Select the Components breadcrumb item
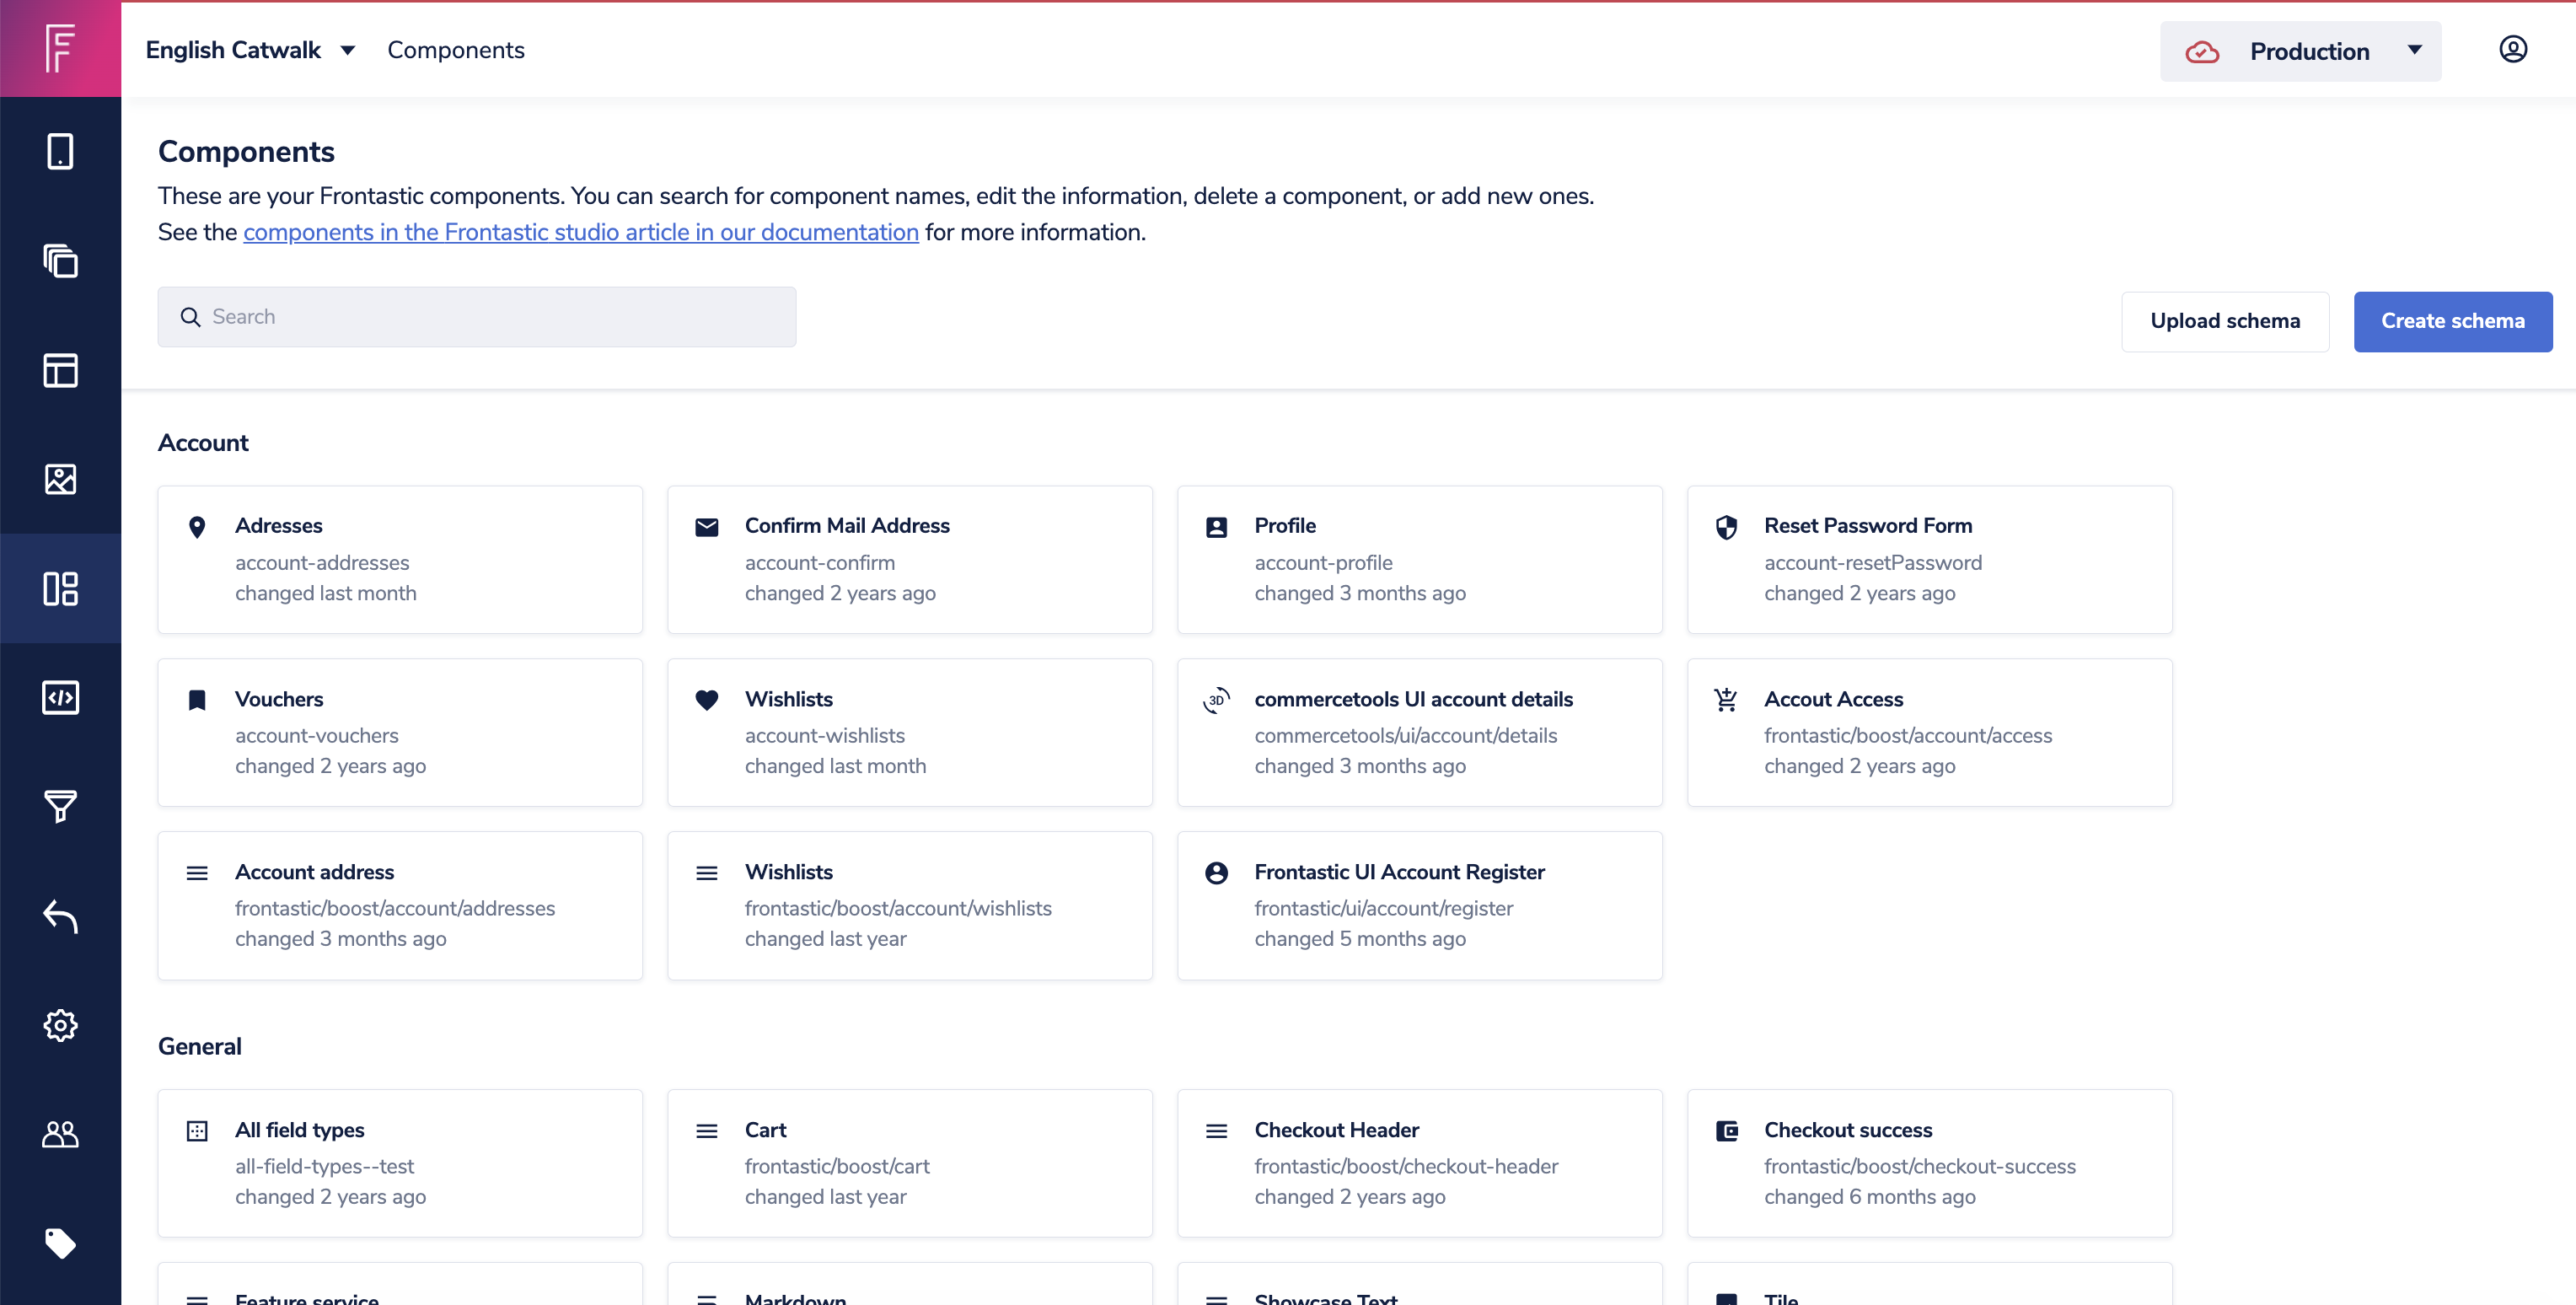2576x1305 pixels. click(455, 50)
